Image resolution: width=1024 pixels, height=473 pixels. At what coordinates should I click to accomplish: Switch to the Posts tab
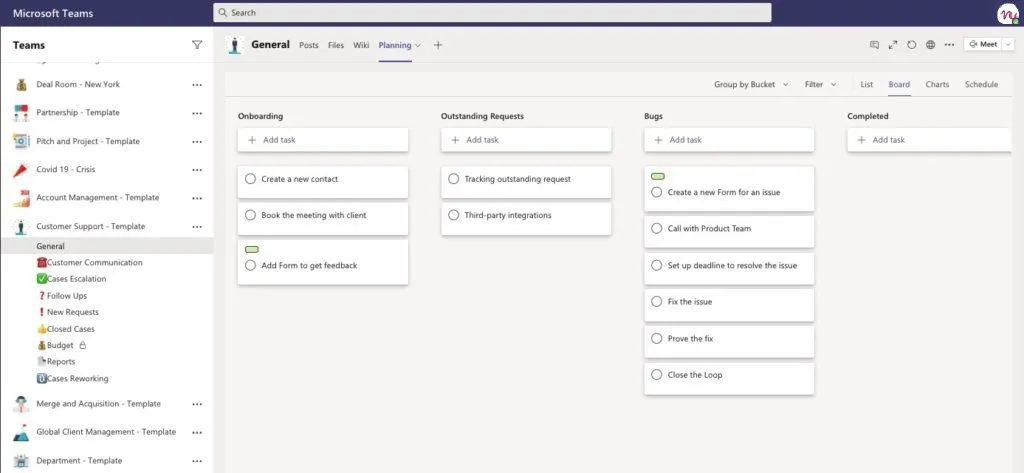(309, 45)
